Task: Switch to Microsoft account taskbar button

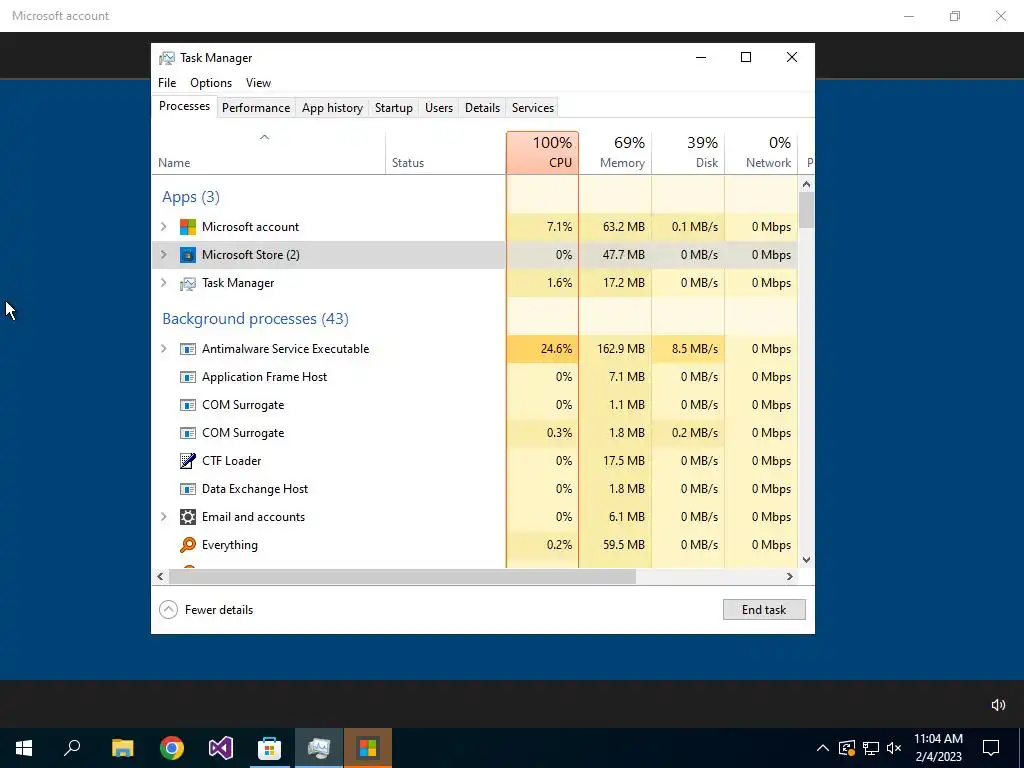Action: [x=368, y=748]
